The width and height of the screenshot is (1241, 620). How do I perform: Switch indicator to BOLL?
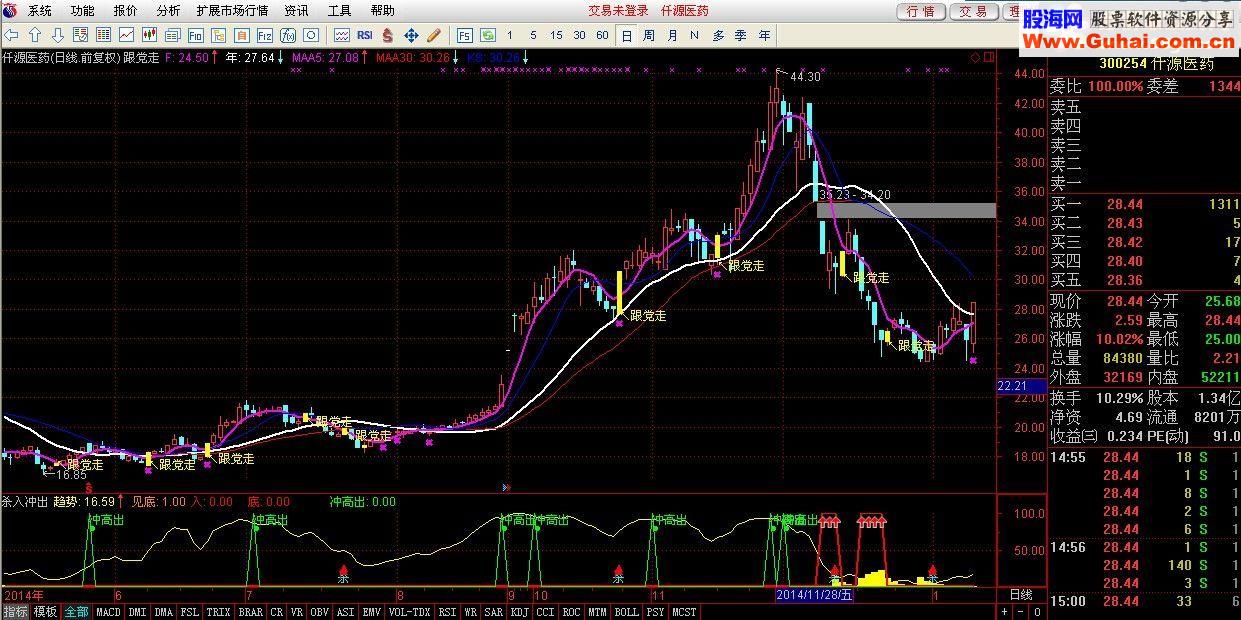[x=626, y=612]
